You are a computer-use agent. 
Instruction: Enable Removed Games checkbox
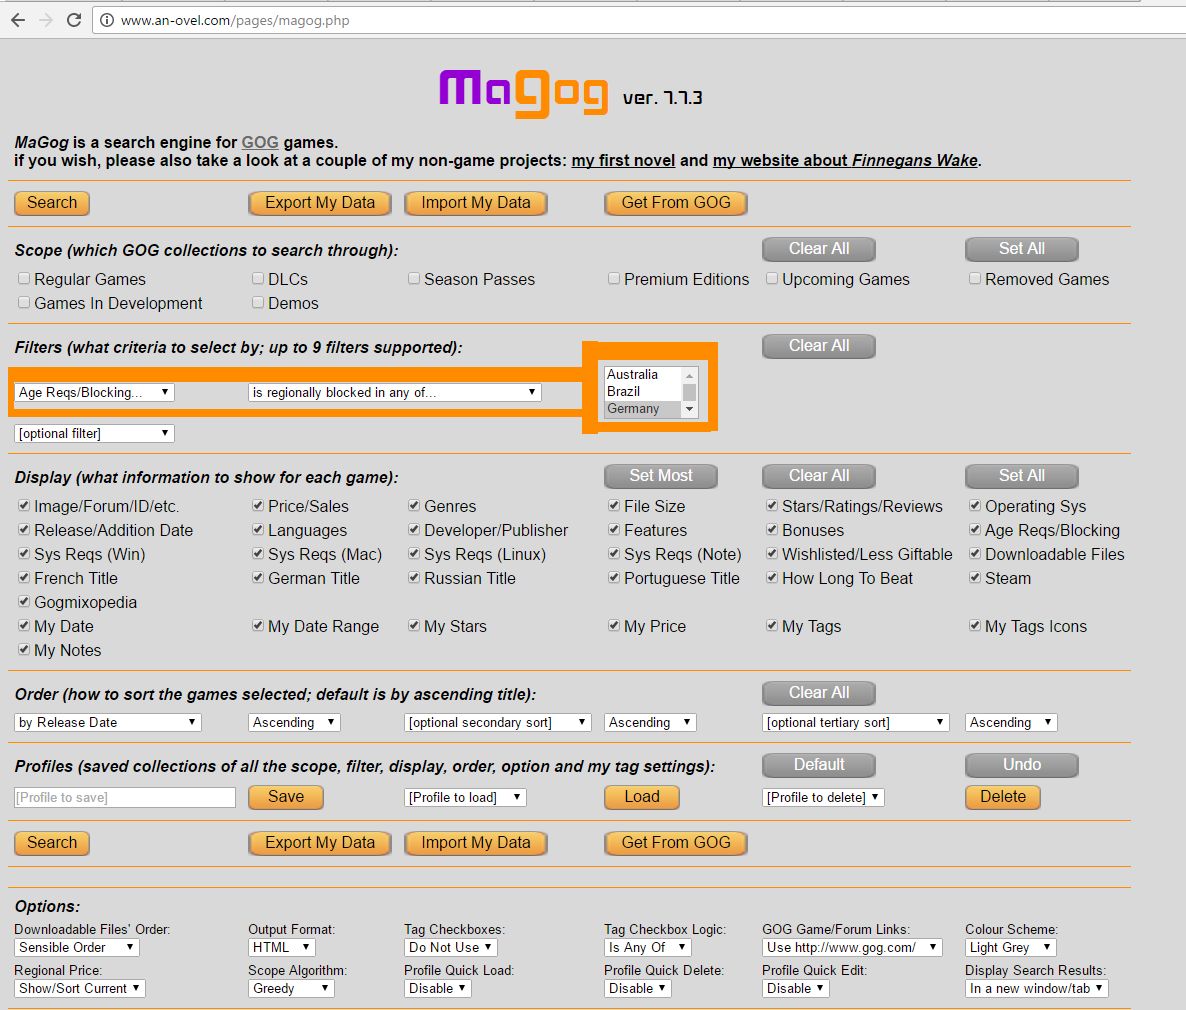point(975,278)
